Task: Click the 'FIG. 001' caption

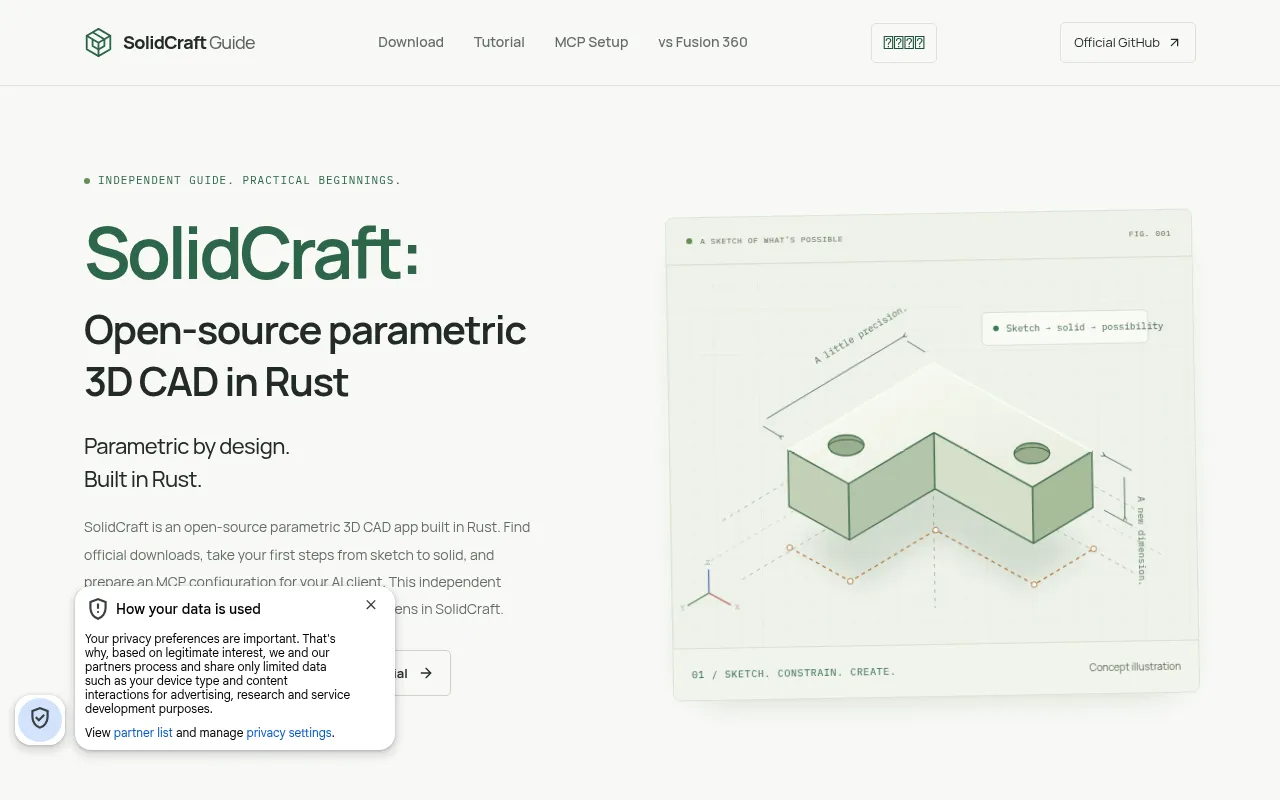Action: click(x=1149, y=233)
